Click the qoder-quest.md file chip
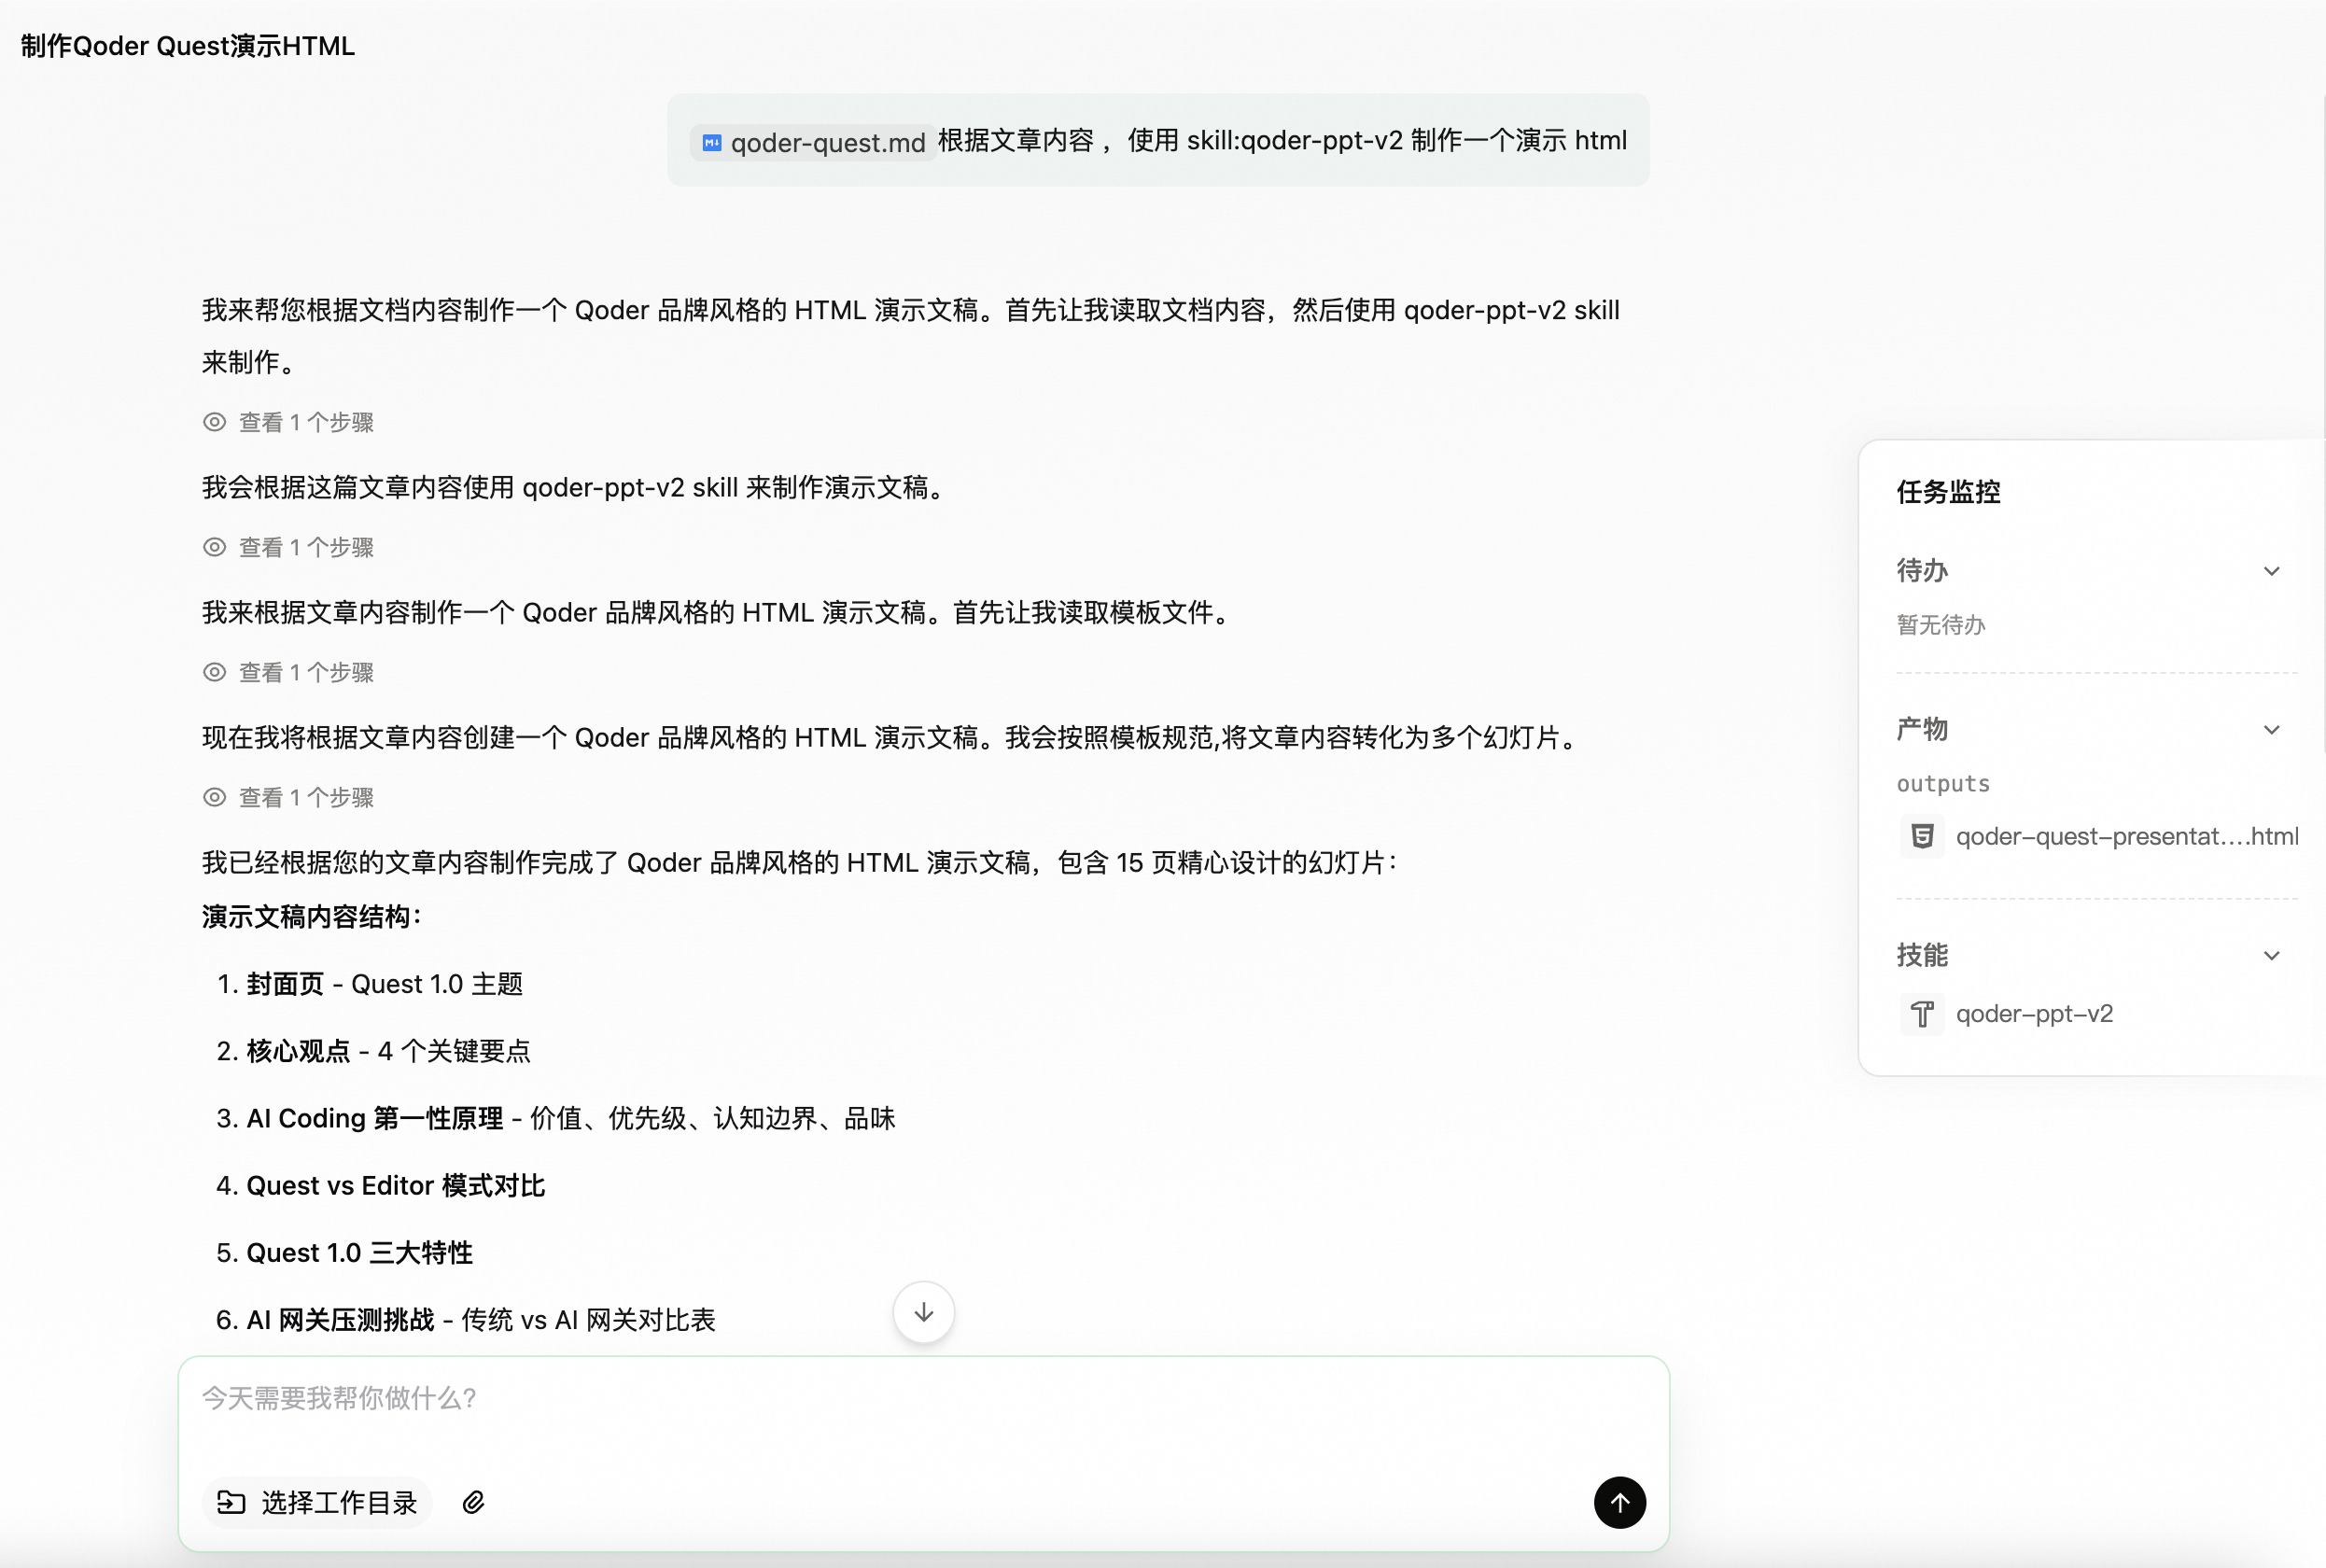The image size is (2326, 1568). pos(813,142)
